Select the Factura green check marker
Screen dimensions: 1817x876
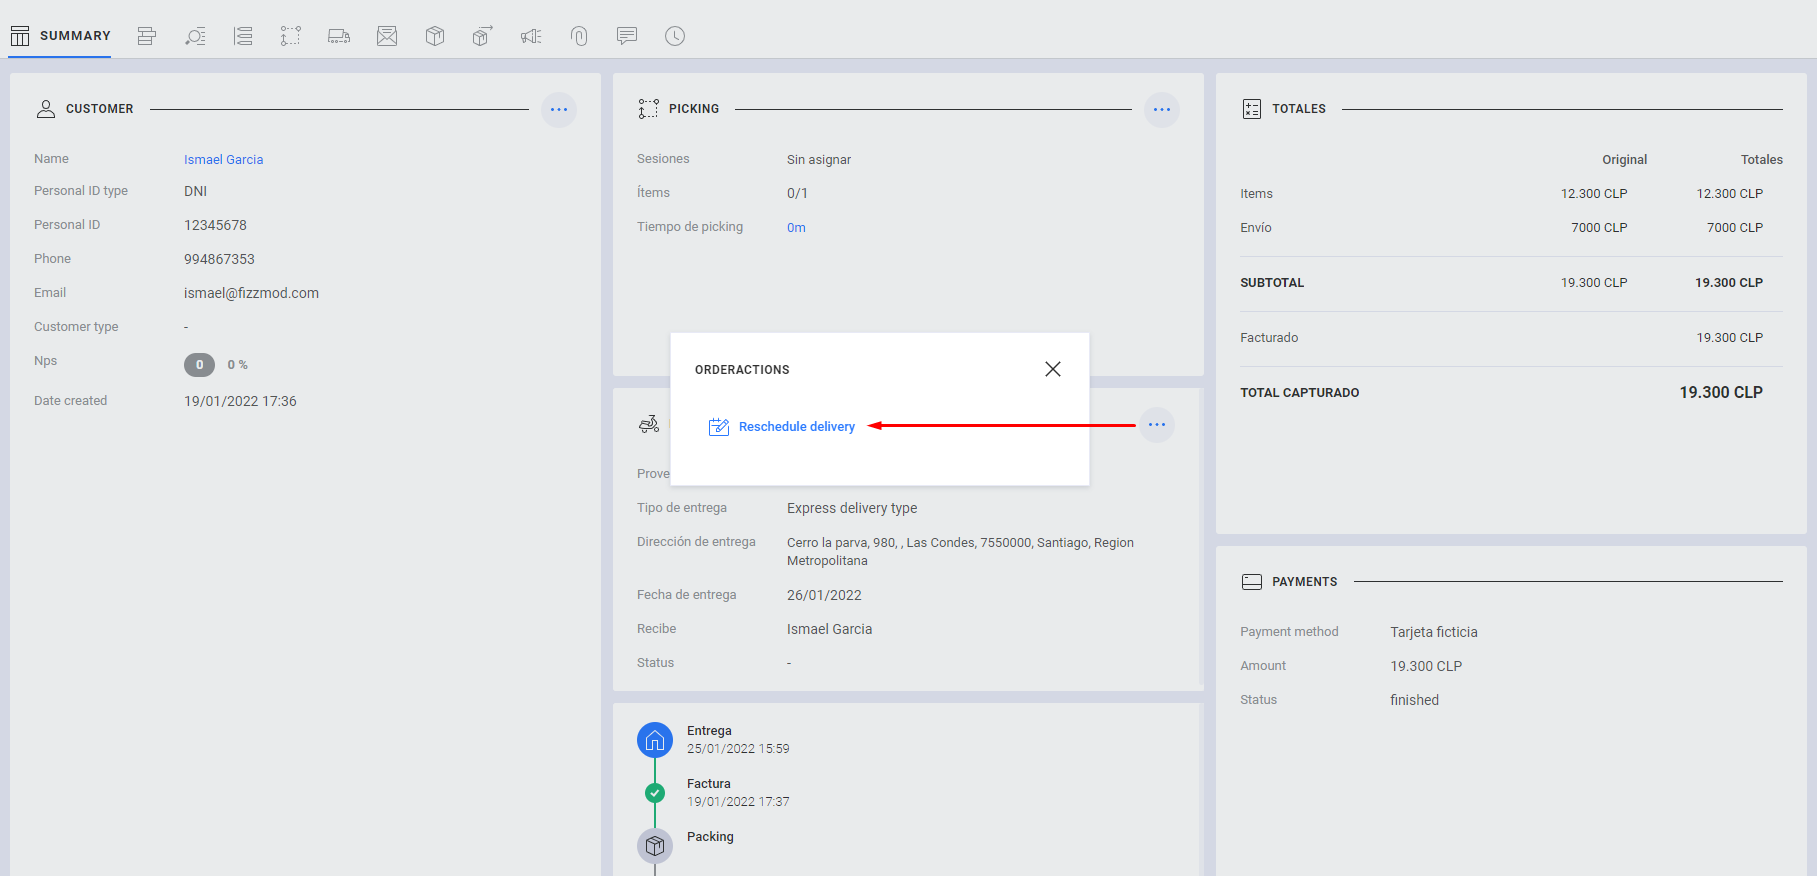click(x=655, y=793)
